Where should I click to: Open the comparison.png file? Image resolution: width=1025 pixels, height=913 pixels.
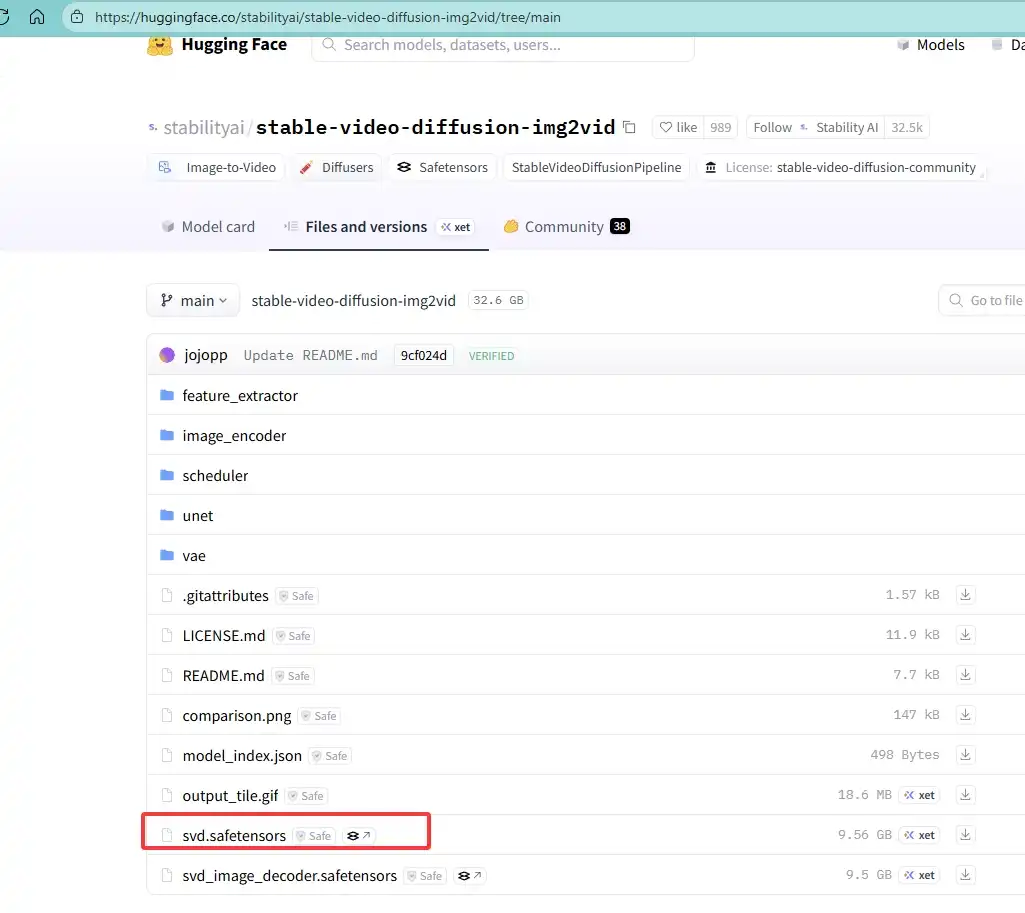[237, 716]
